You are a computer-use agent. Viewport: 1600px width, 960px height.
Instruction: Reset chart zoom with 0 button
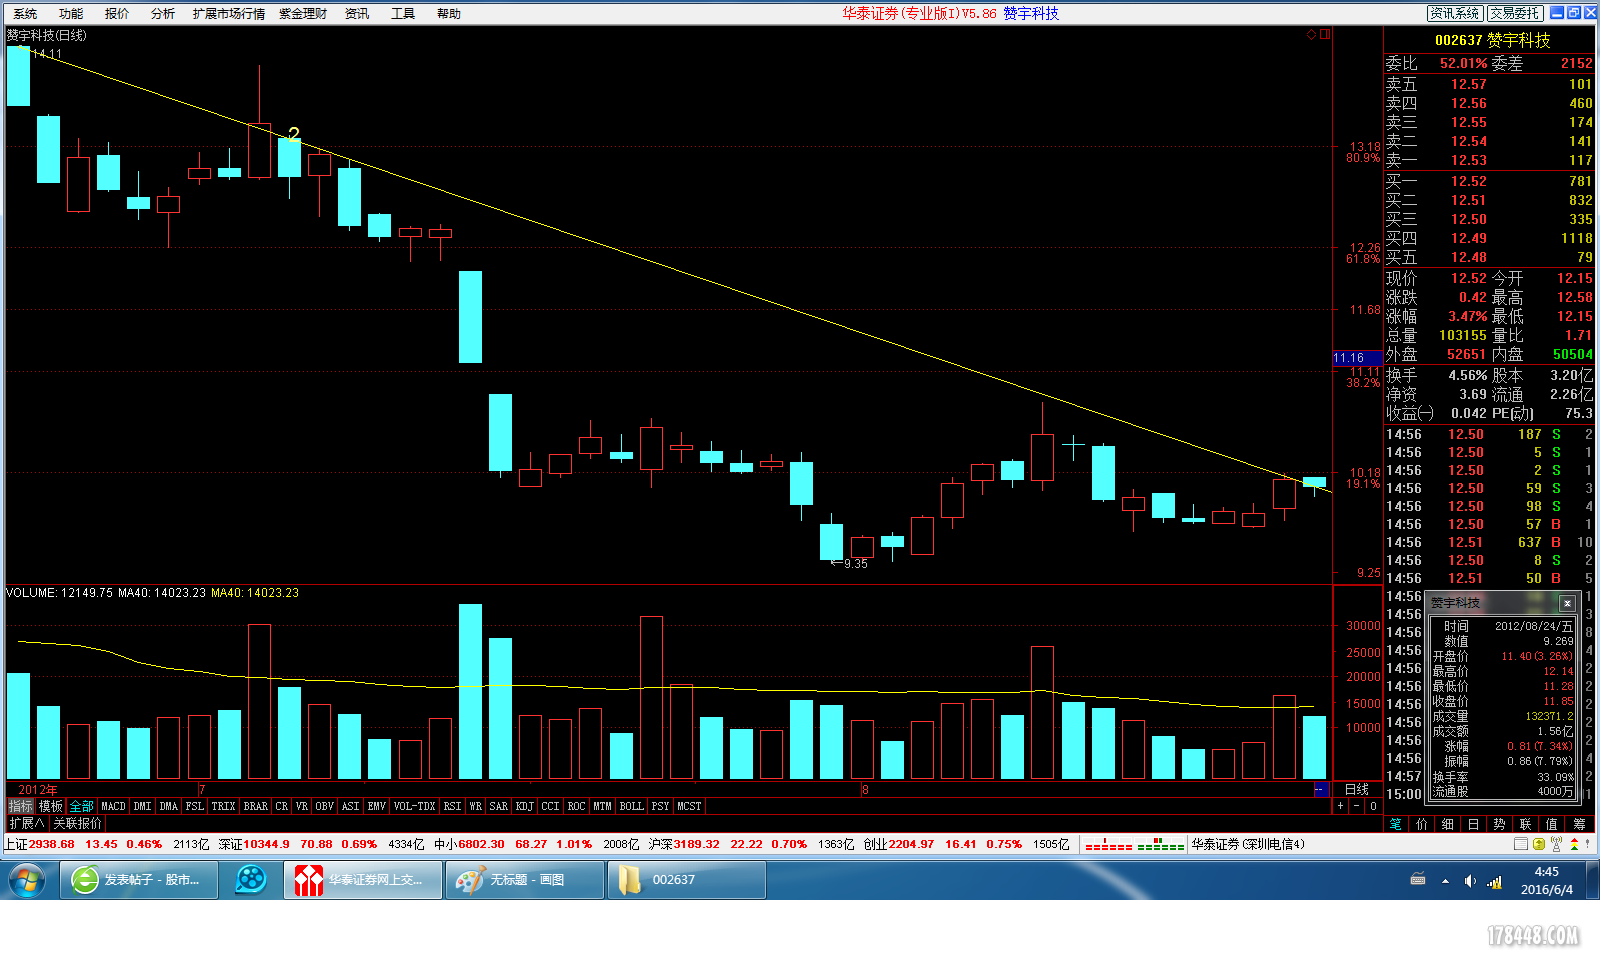[x=1374, y=806]
